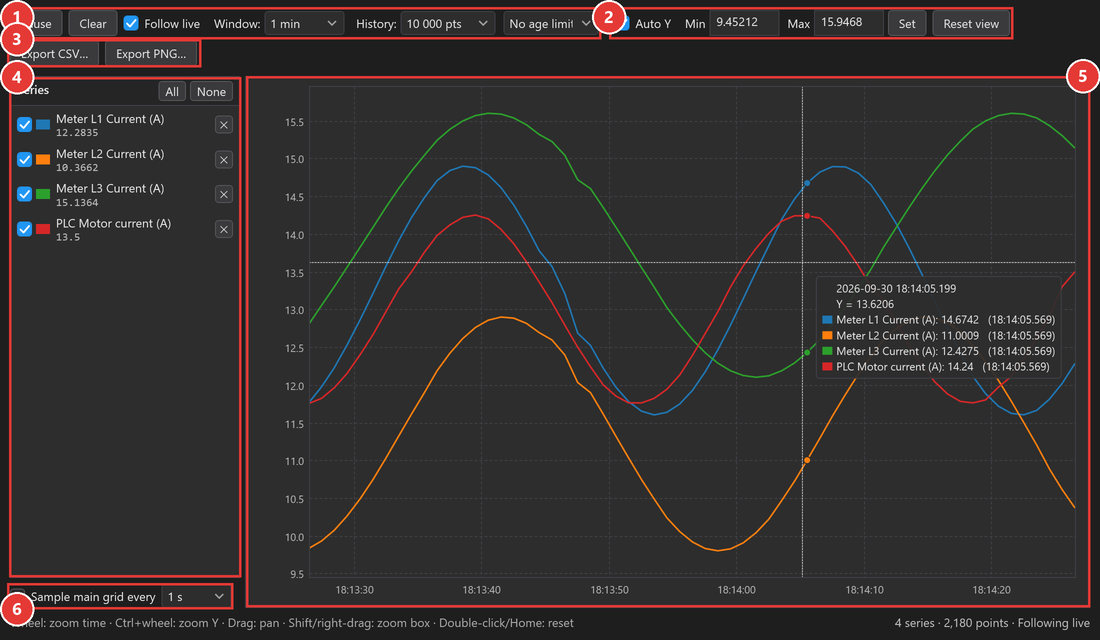Click the '4 series · 2,180 points · Following live' status
Viewport: 1100px width, 640px height.
pos(992,622)
